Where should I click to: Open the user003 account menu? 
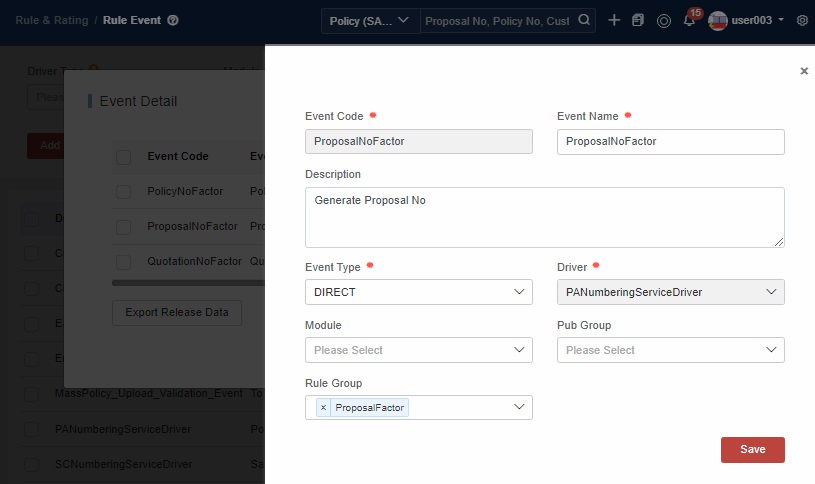tap(747, 20)
